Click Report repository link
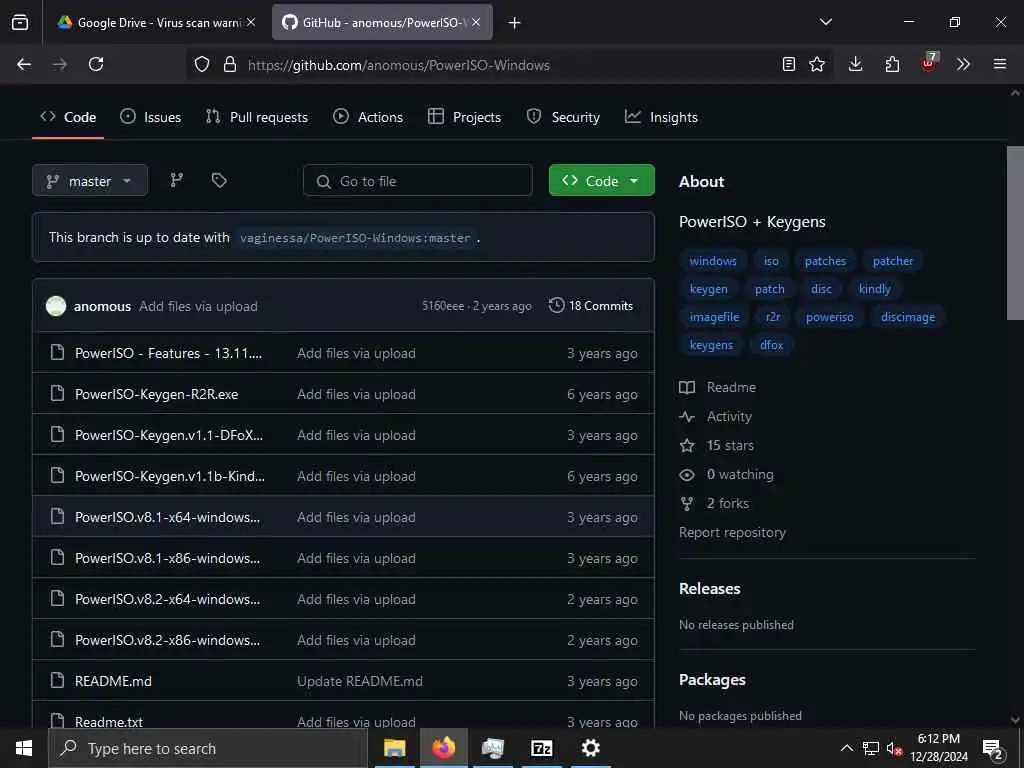Viewport: 1024px width, 768px height. click(x=732, y=532)
